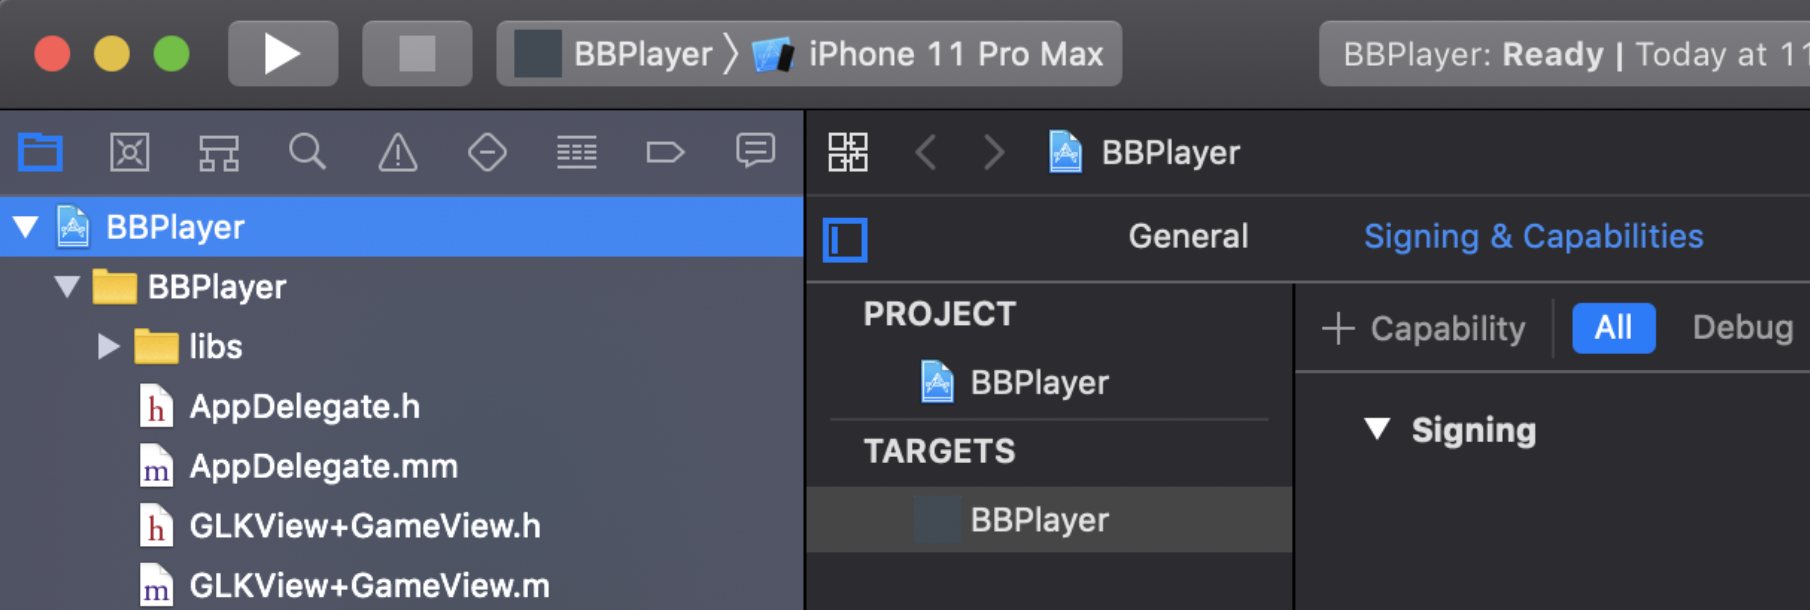
Task: Open the Issue navigator warning icon
Action: tap(398, 153)
